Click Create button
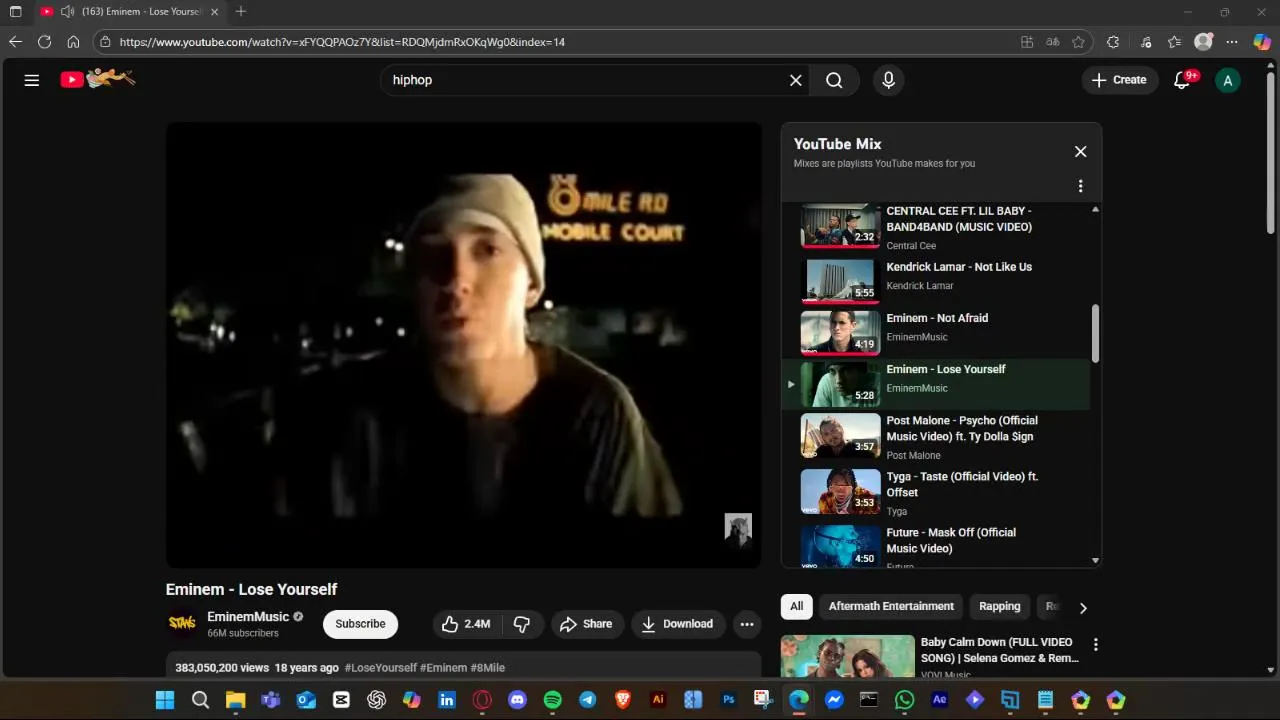 [x=1119, y=80]
